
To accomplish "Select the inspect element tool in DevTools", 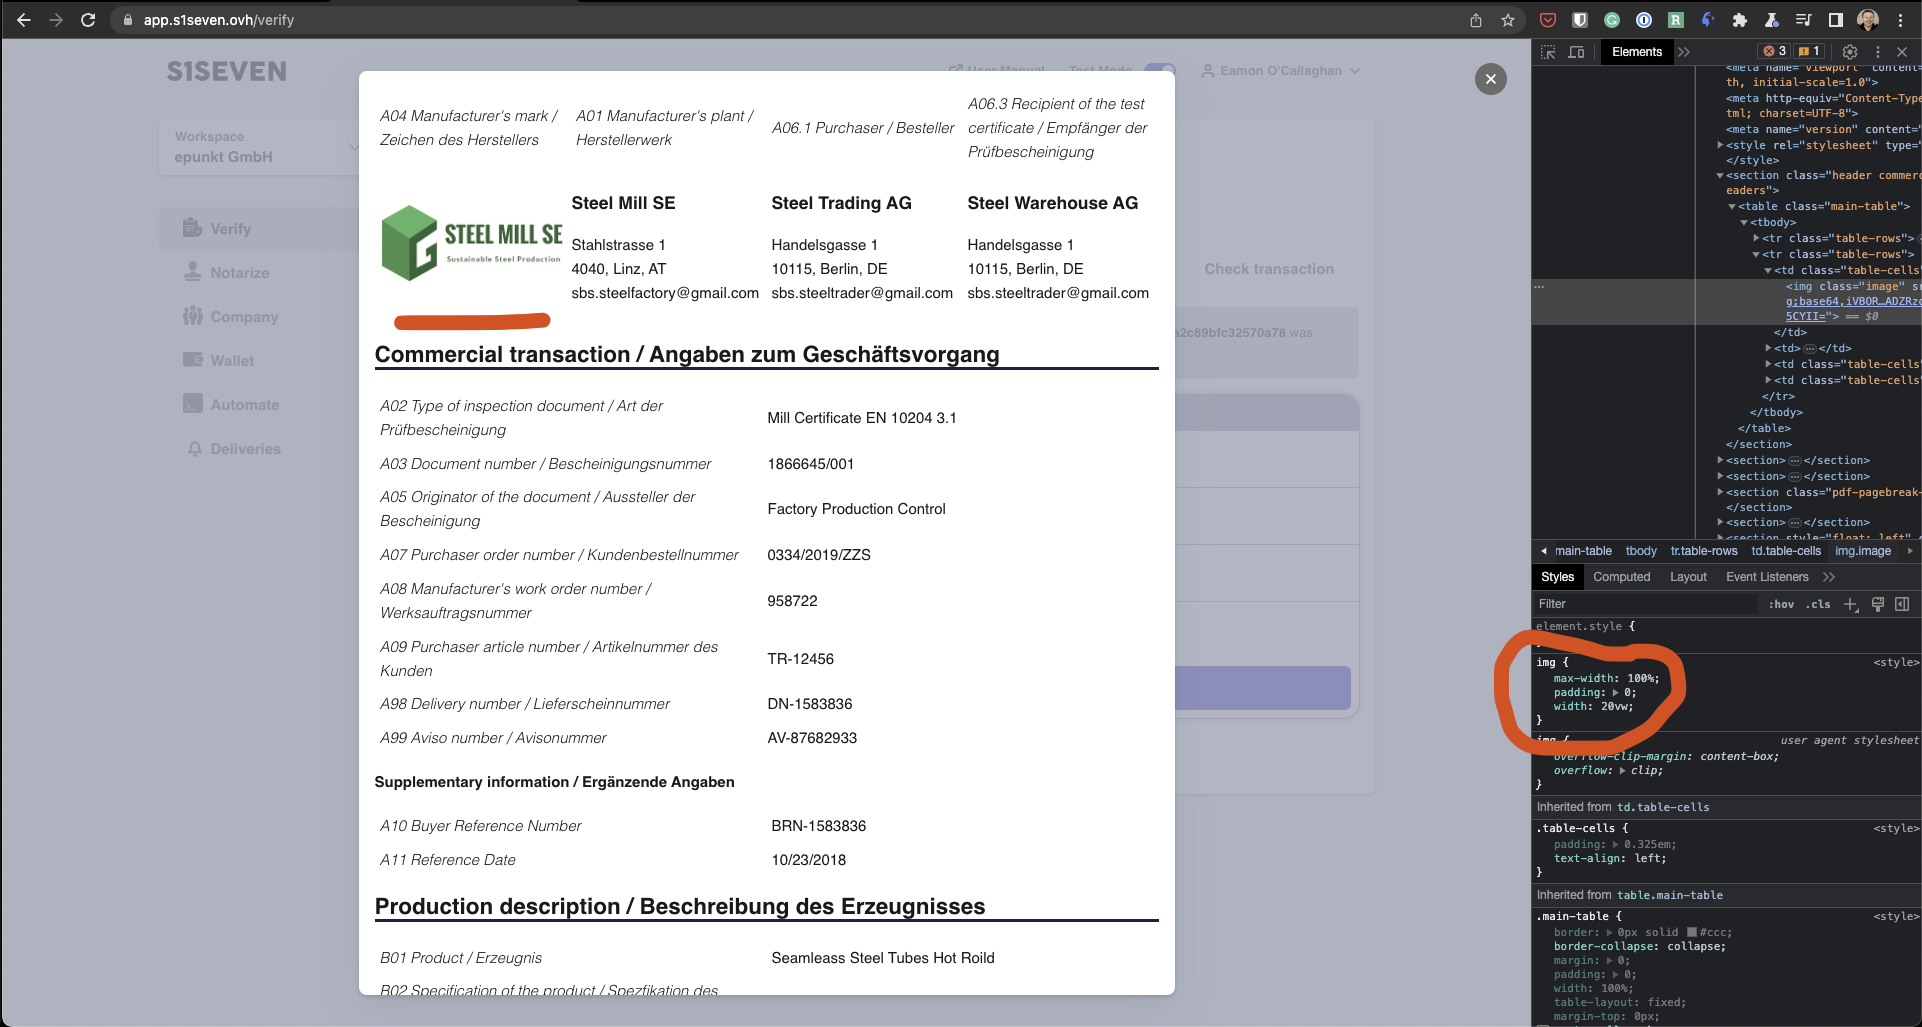I will (x=1548, y=52).
